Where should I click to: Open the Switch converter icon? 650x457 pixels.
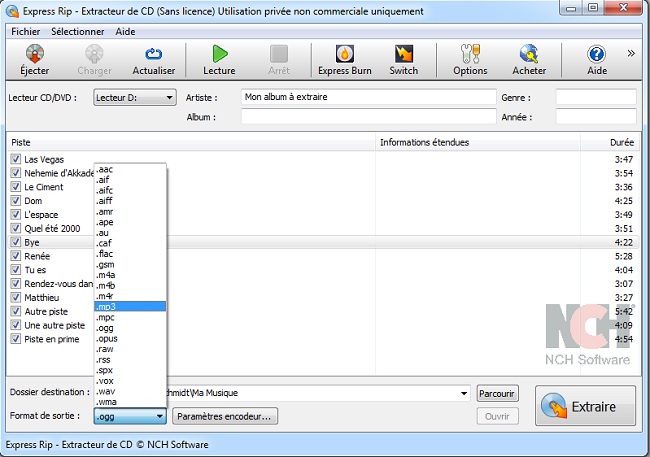(403, 60)
